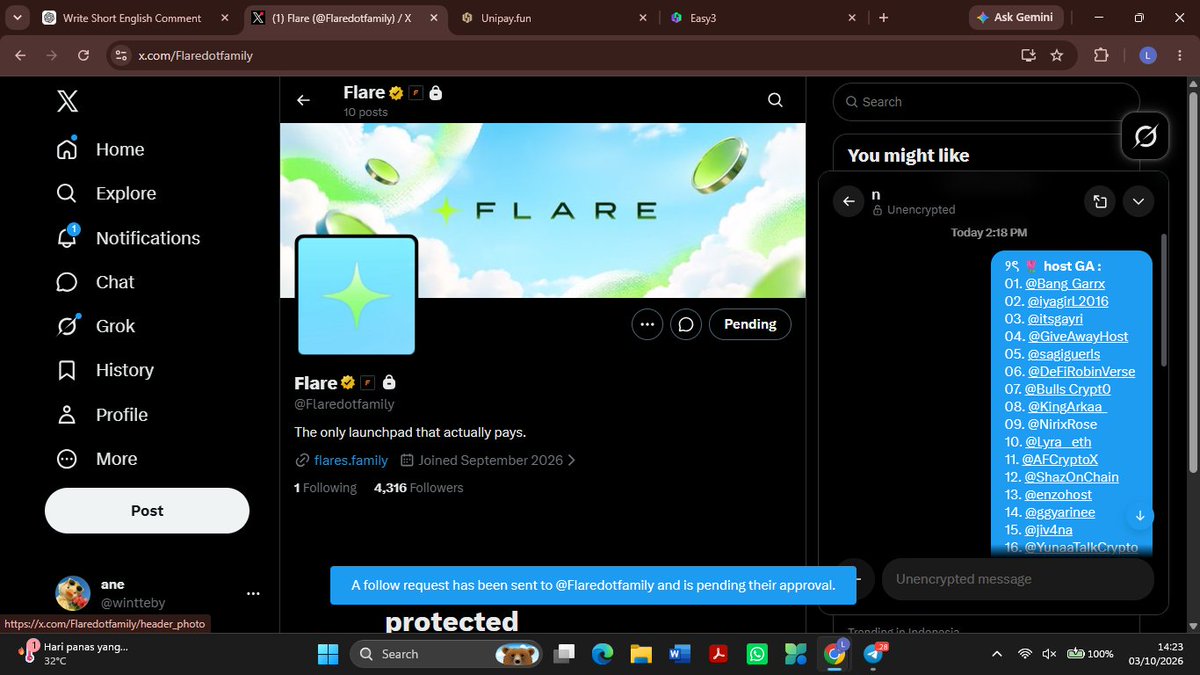Click the site information icon in address bar
This screenshot has height=675, width=1200.
(x=120, y=56)
